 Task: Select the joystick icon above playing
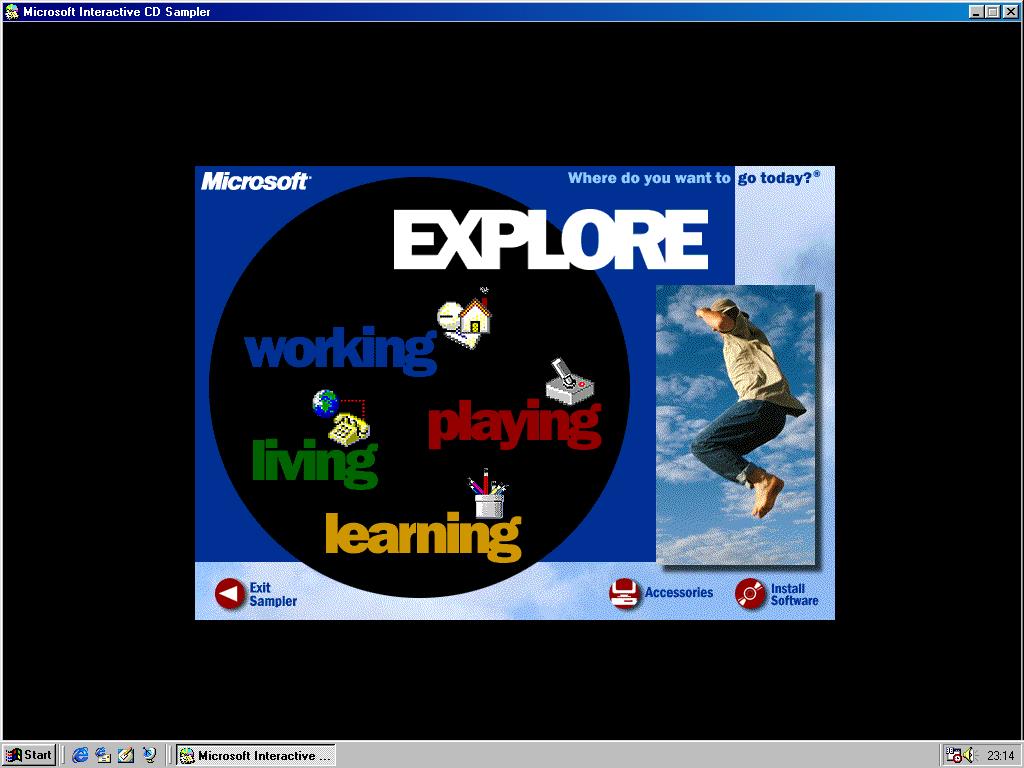569,382
